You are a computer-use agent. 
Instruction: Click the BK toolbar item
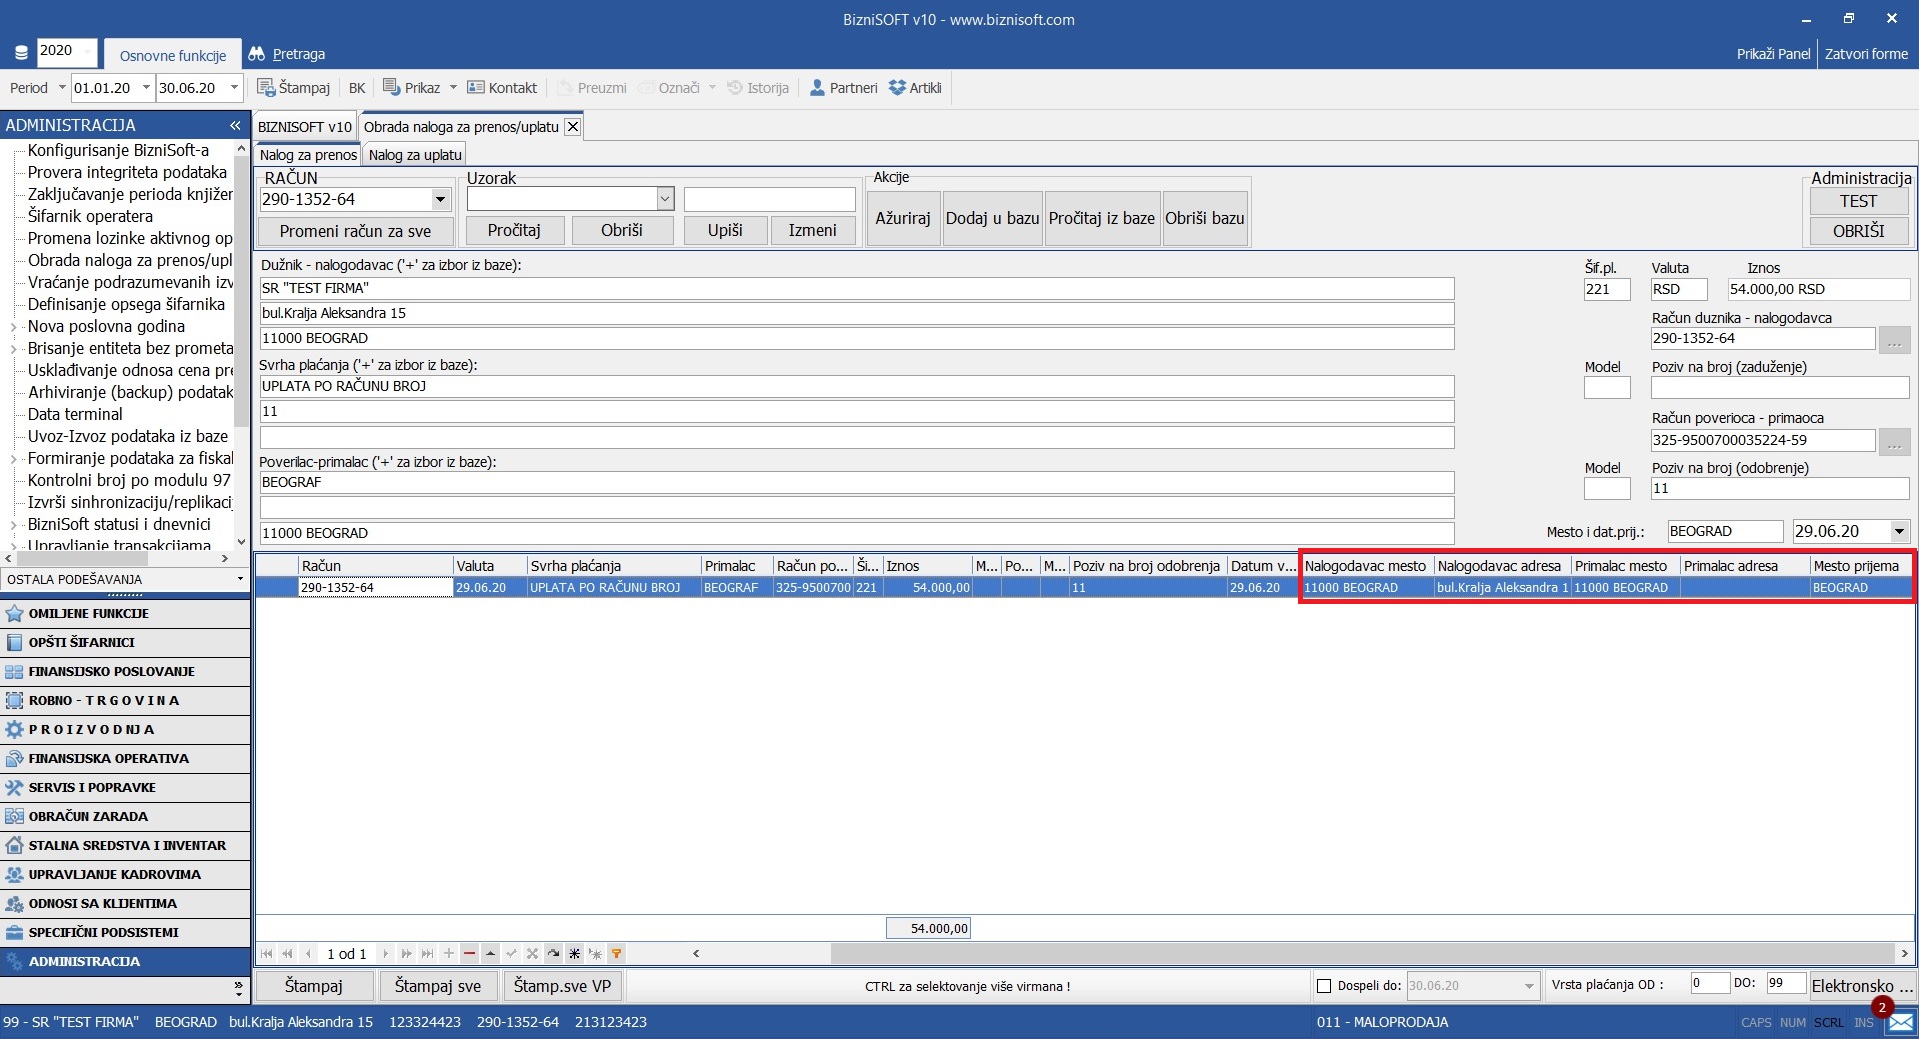[x=357, y=88]
